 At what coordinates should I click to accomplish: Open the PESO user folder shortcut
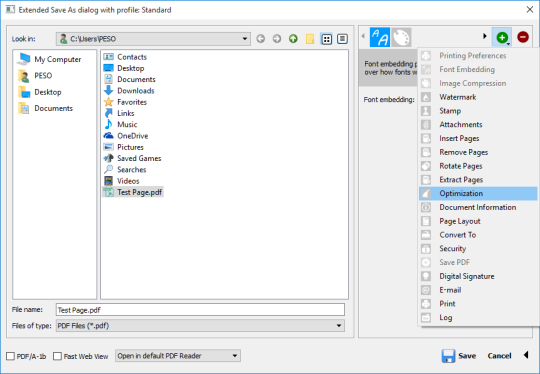35,75
